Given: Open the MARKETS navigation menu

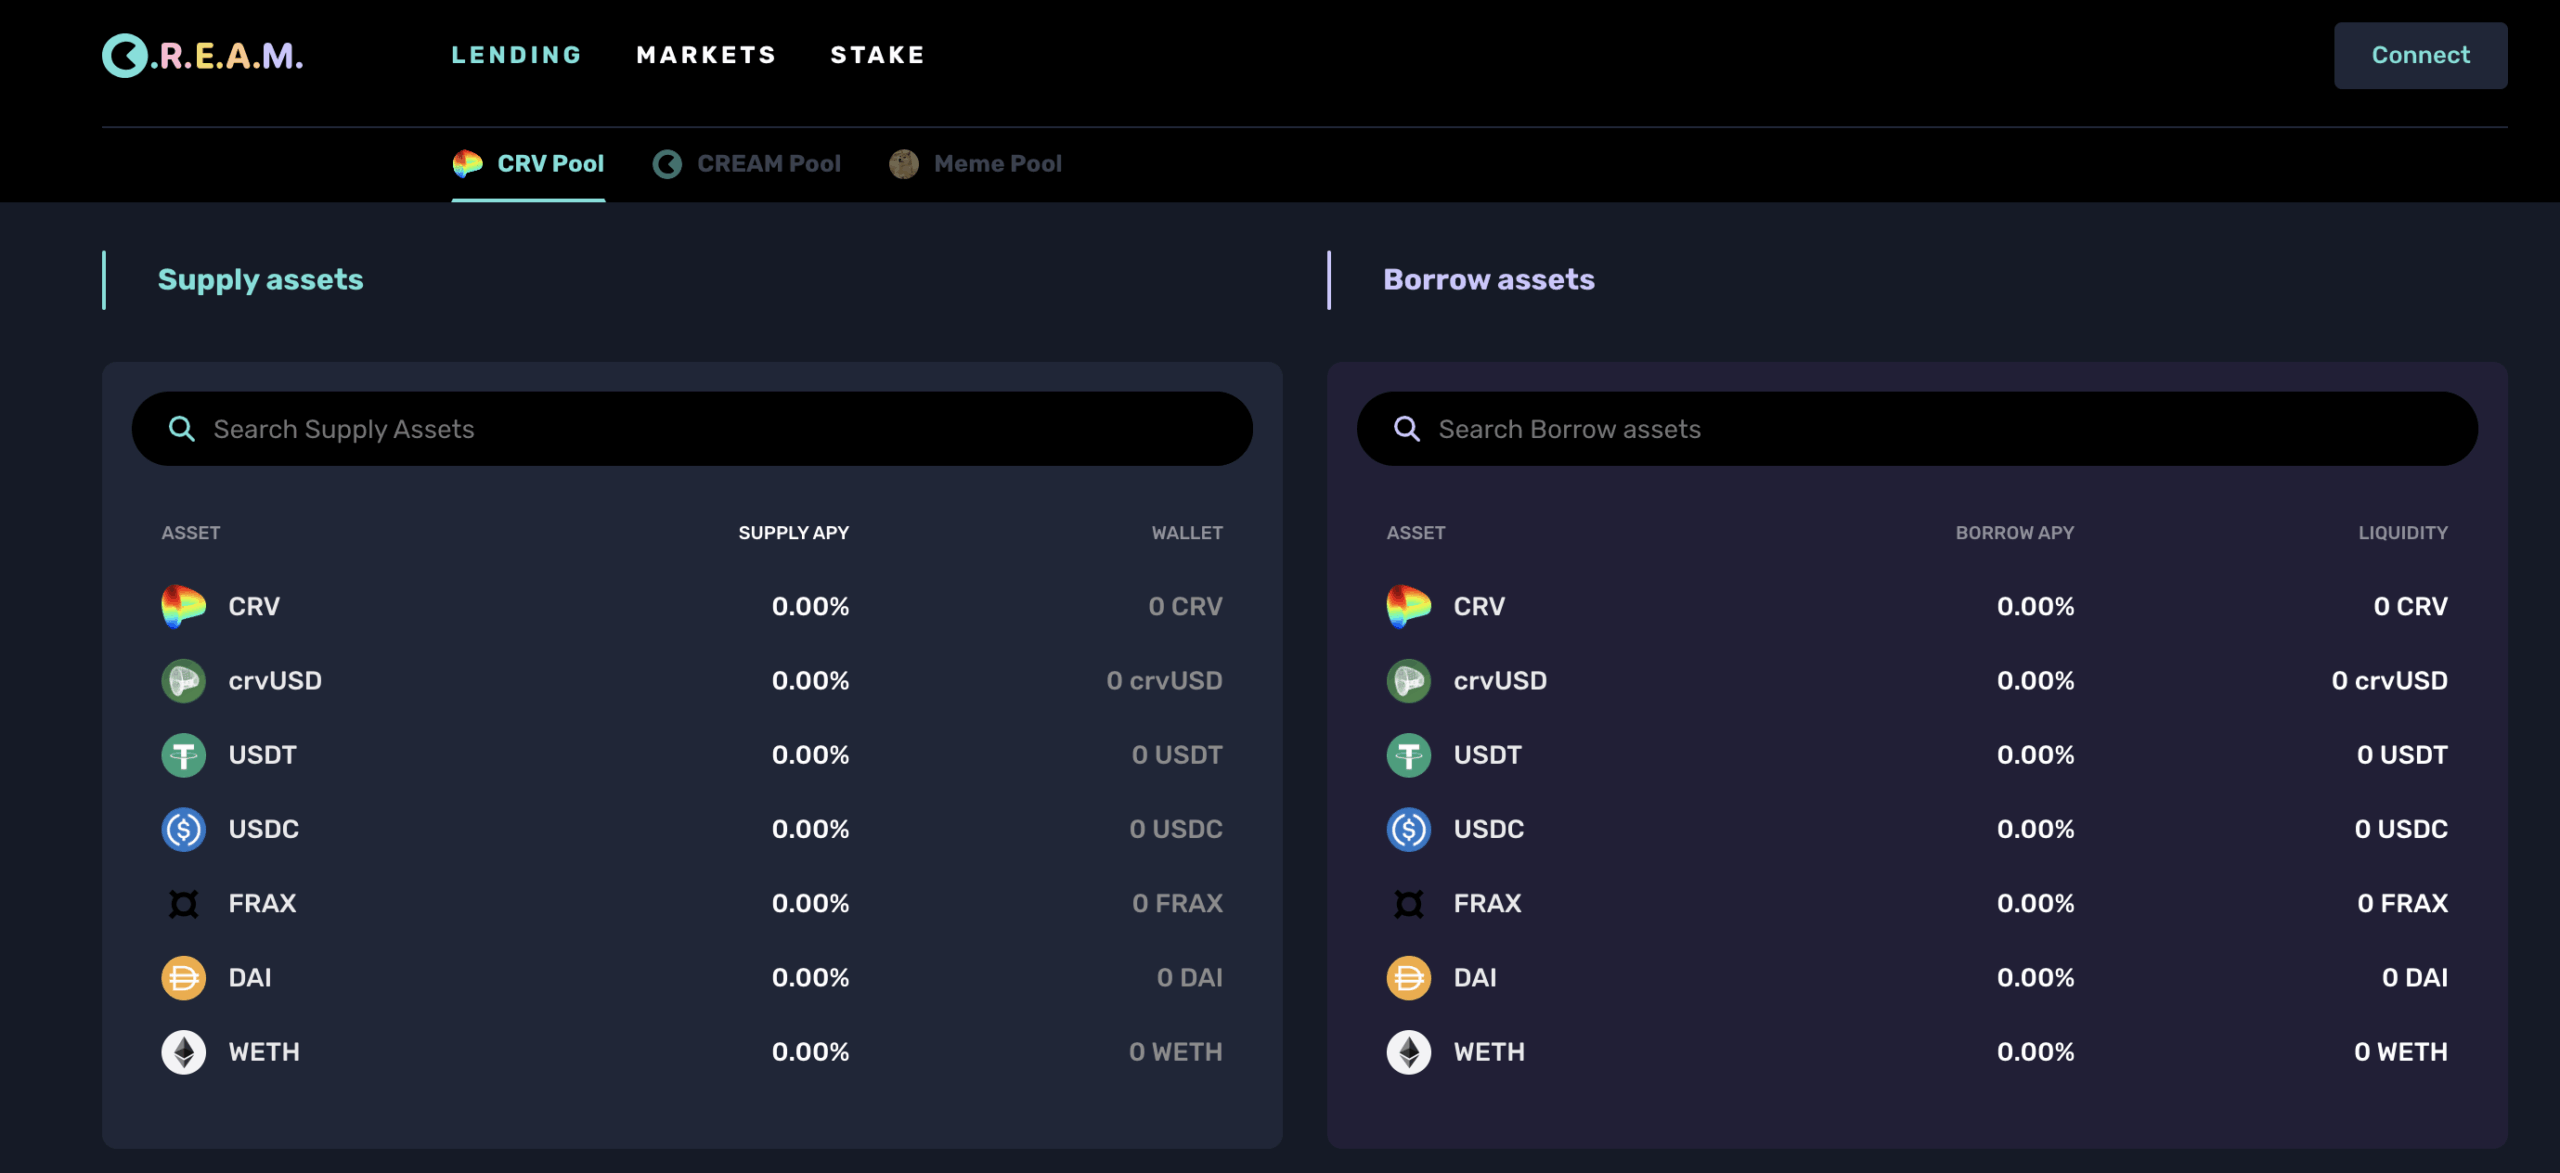Looking at the screenshot, I should (706, 55).
